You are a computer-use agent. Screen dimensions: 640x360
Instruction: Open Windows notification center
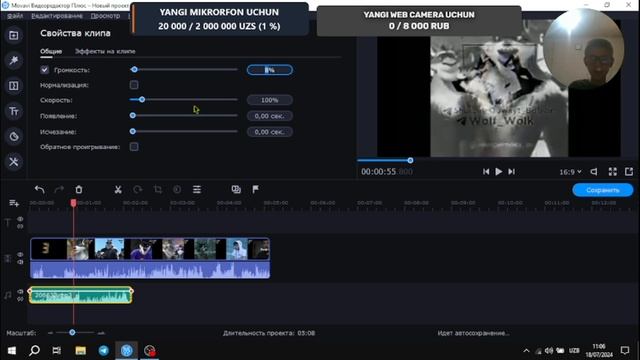pyautogui.click(x=625, y=351)
